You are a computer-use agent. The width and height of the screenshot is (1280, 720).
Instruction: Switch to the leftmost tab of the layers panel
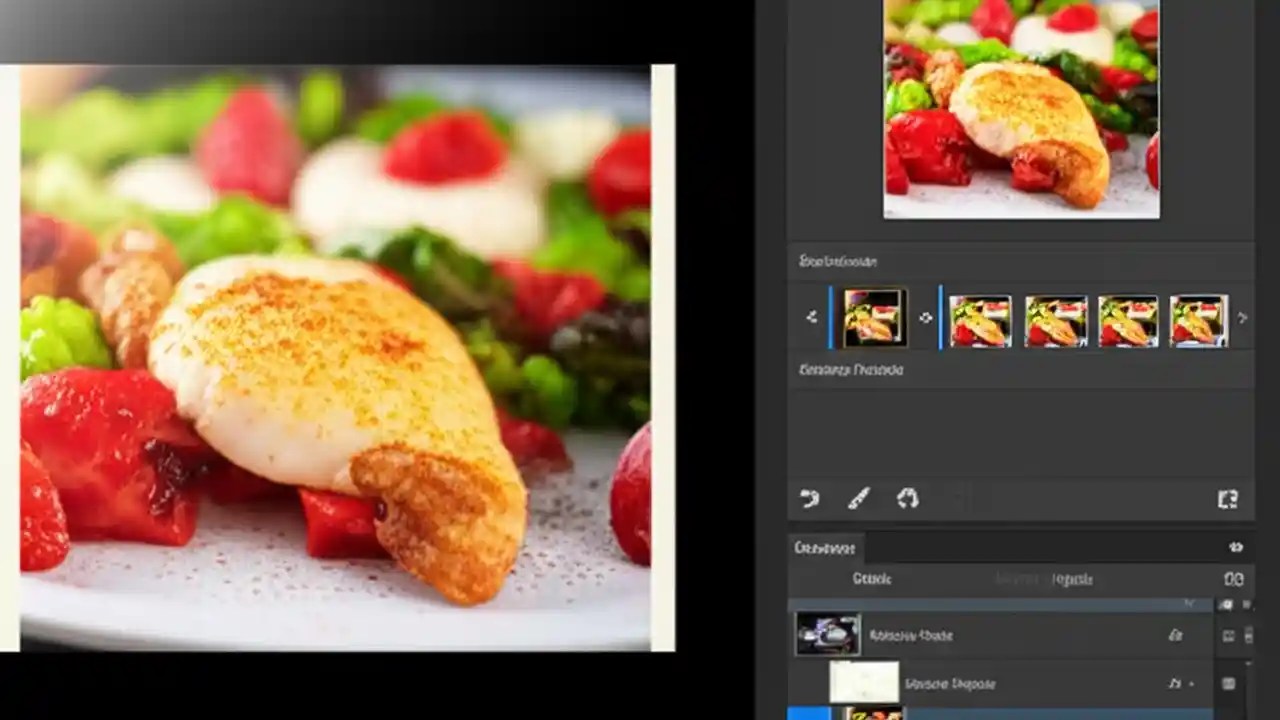824,548
